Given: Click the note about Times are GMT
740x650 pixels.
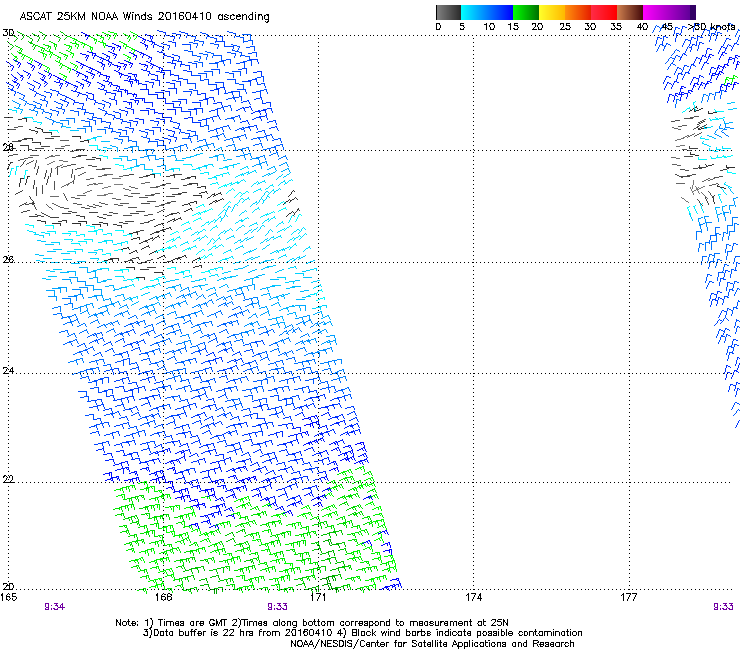Looking at the screenshot, I should point(311,623).
